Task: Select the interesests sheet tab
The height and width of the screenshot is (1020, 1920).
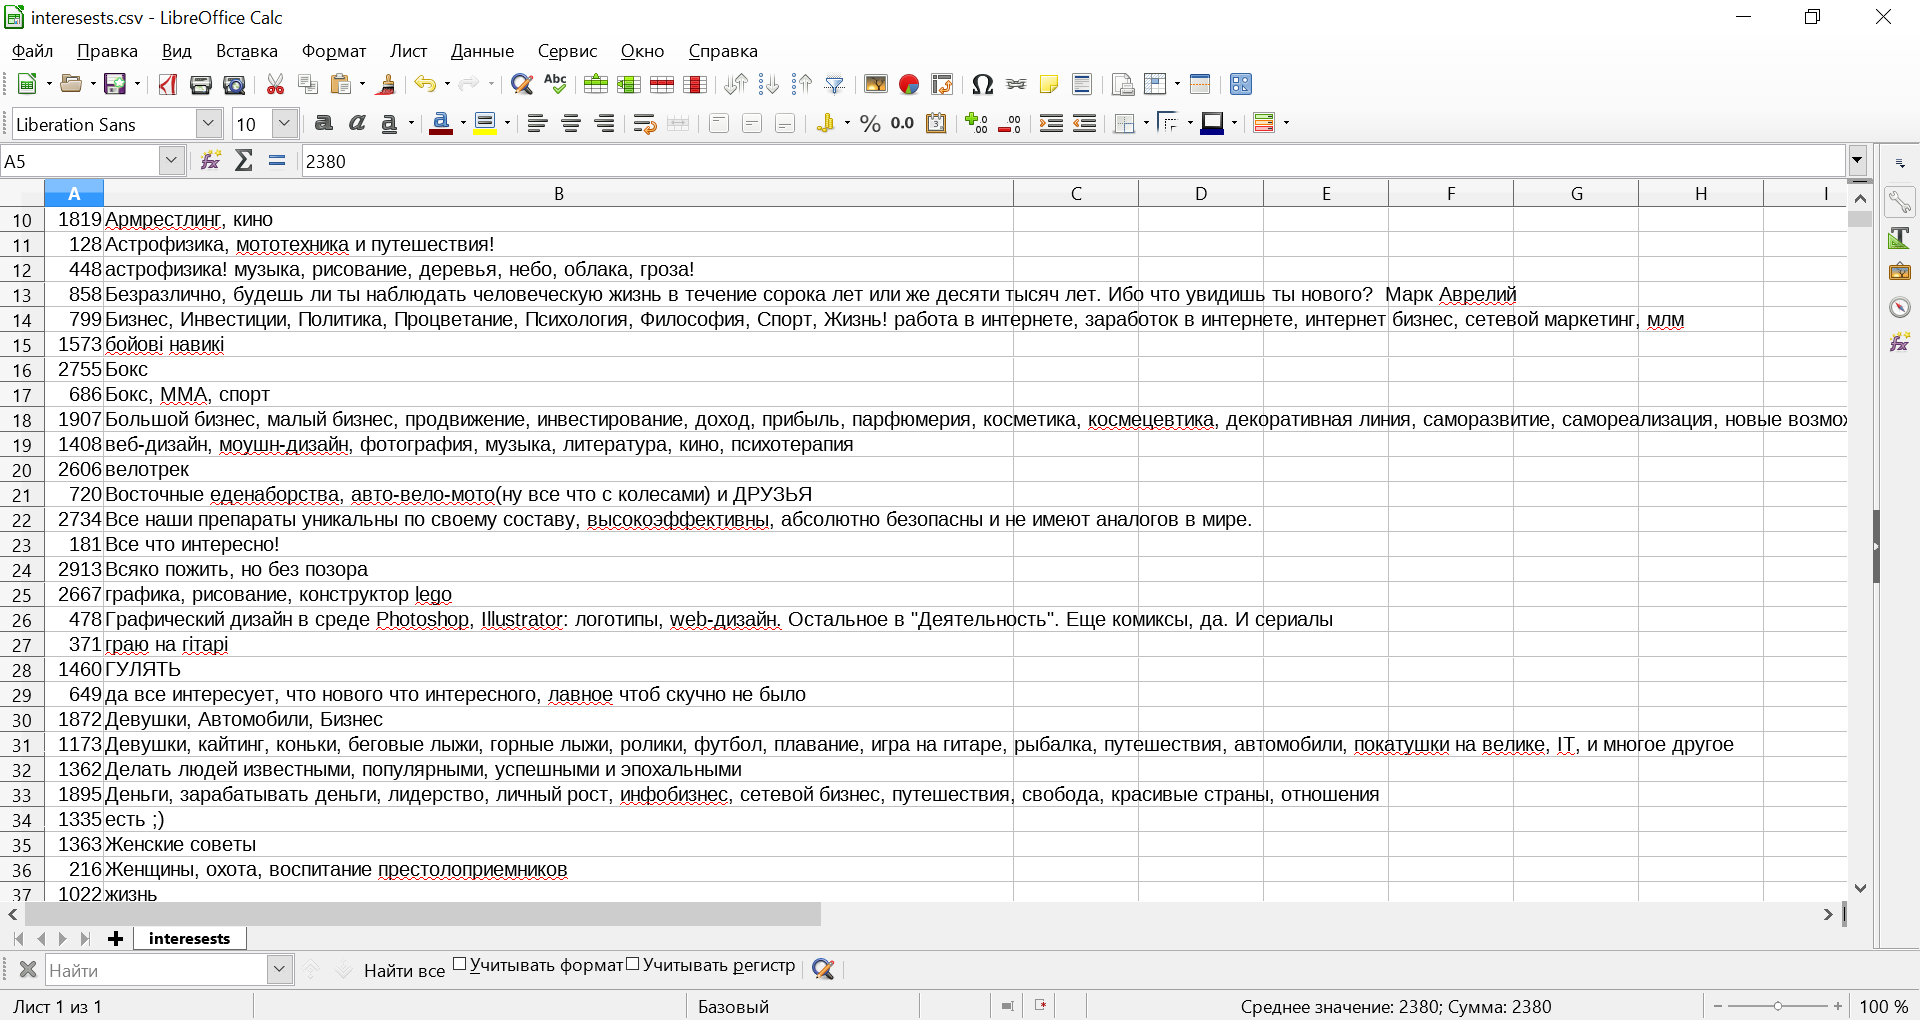Action: 189,938
